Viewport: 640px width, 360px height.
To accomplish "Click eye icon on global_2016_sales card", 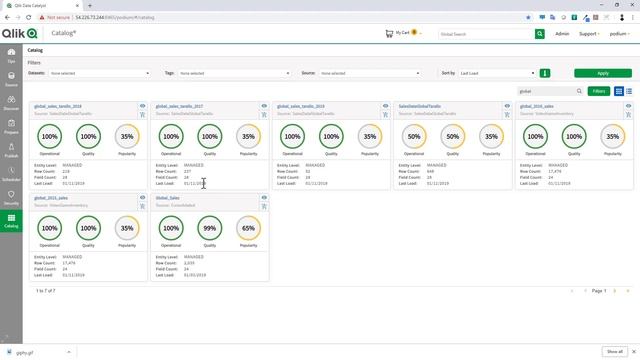I will [629, 106].
